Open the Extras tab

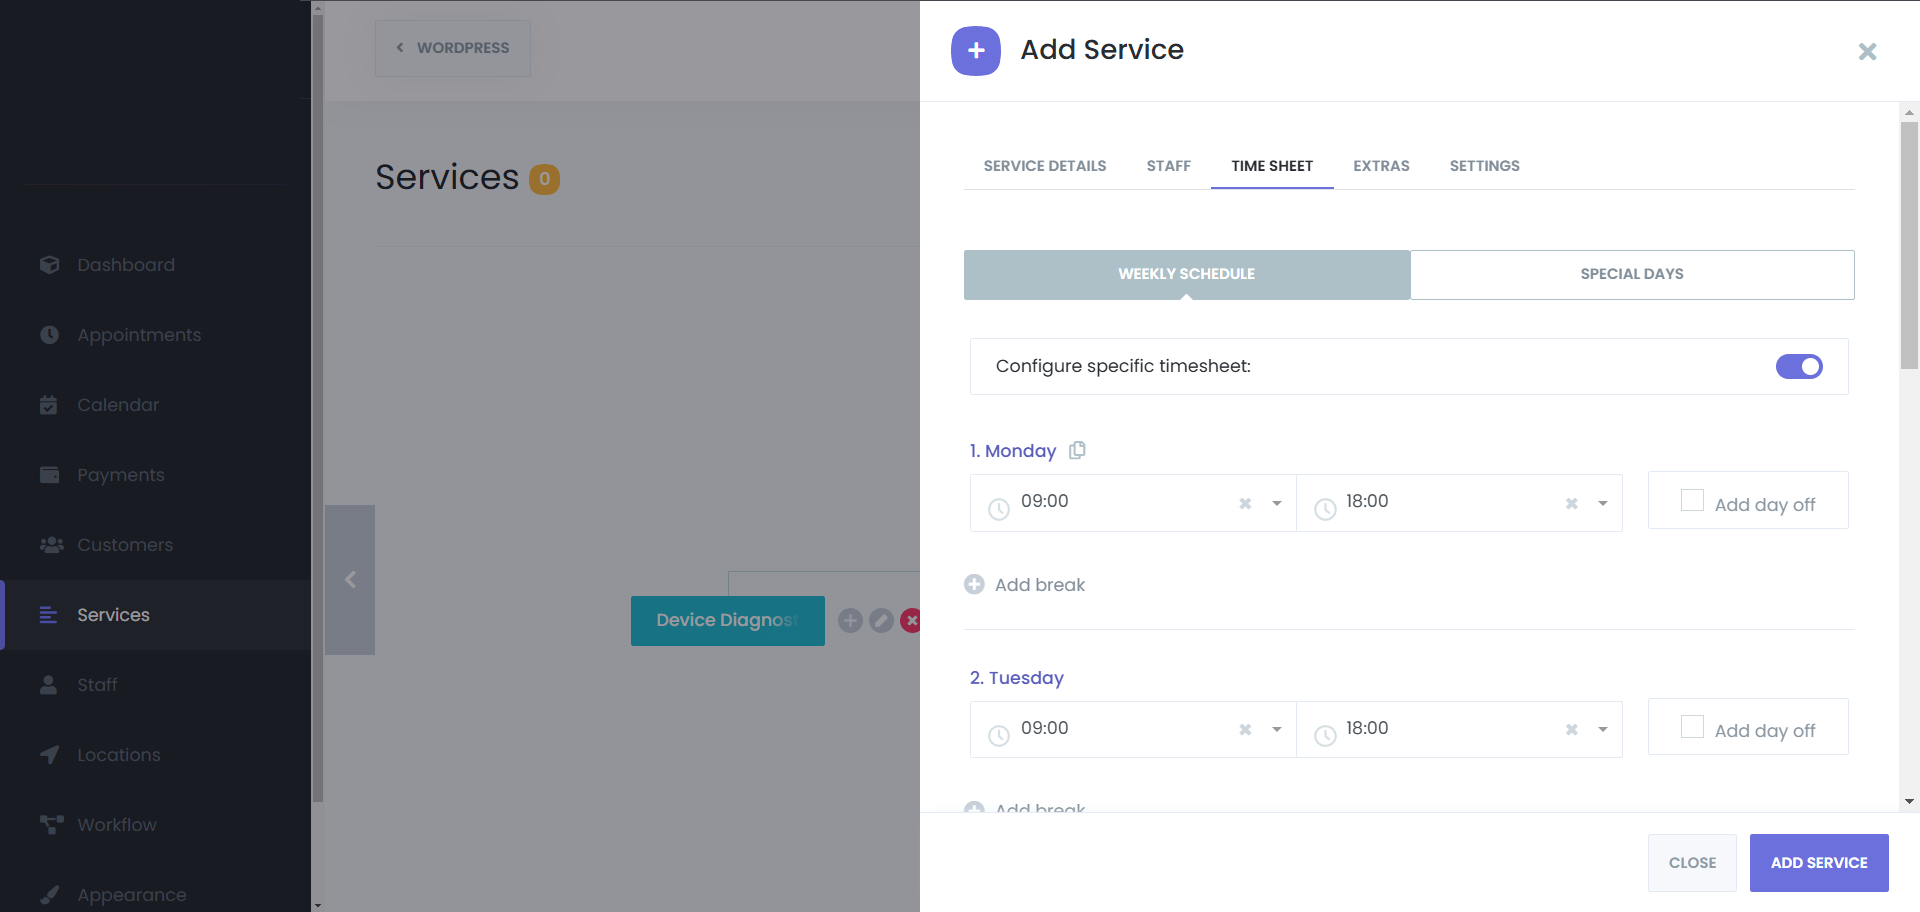point(1381,166)
